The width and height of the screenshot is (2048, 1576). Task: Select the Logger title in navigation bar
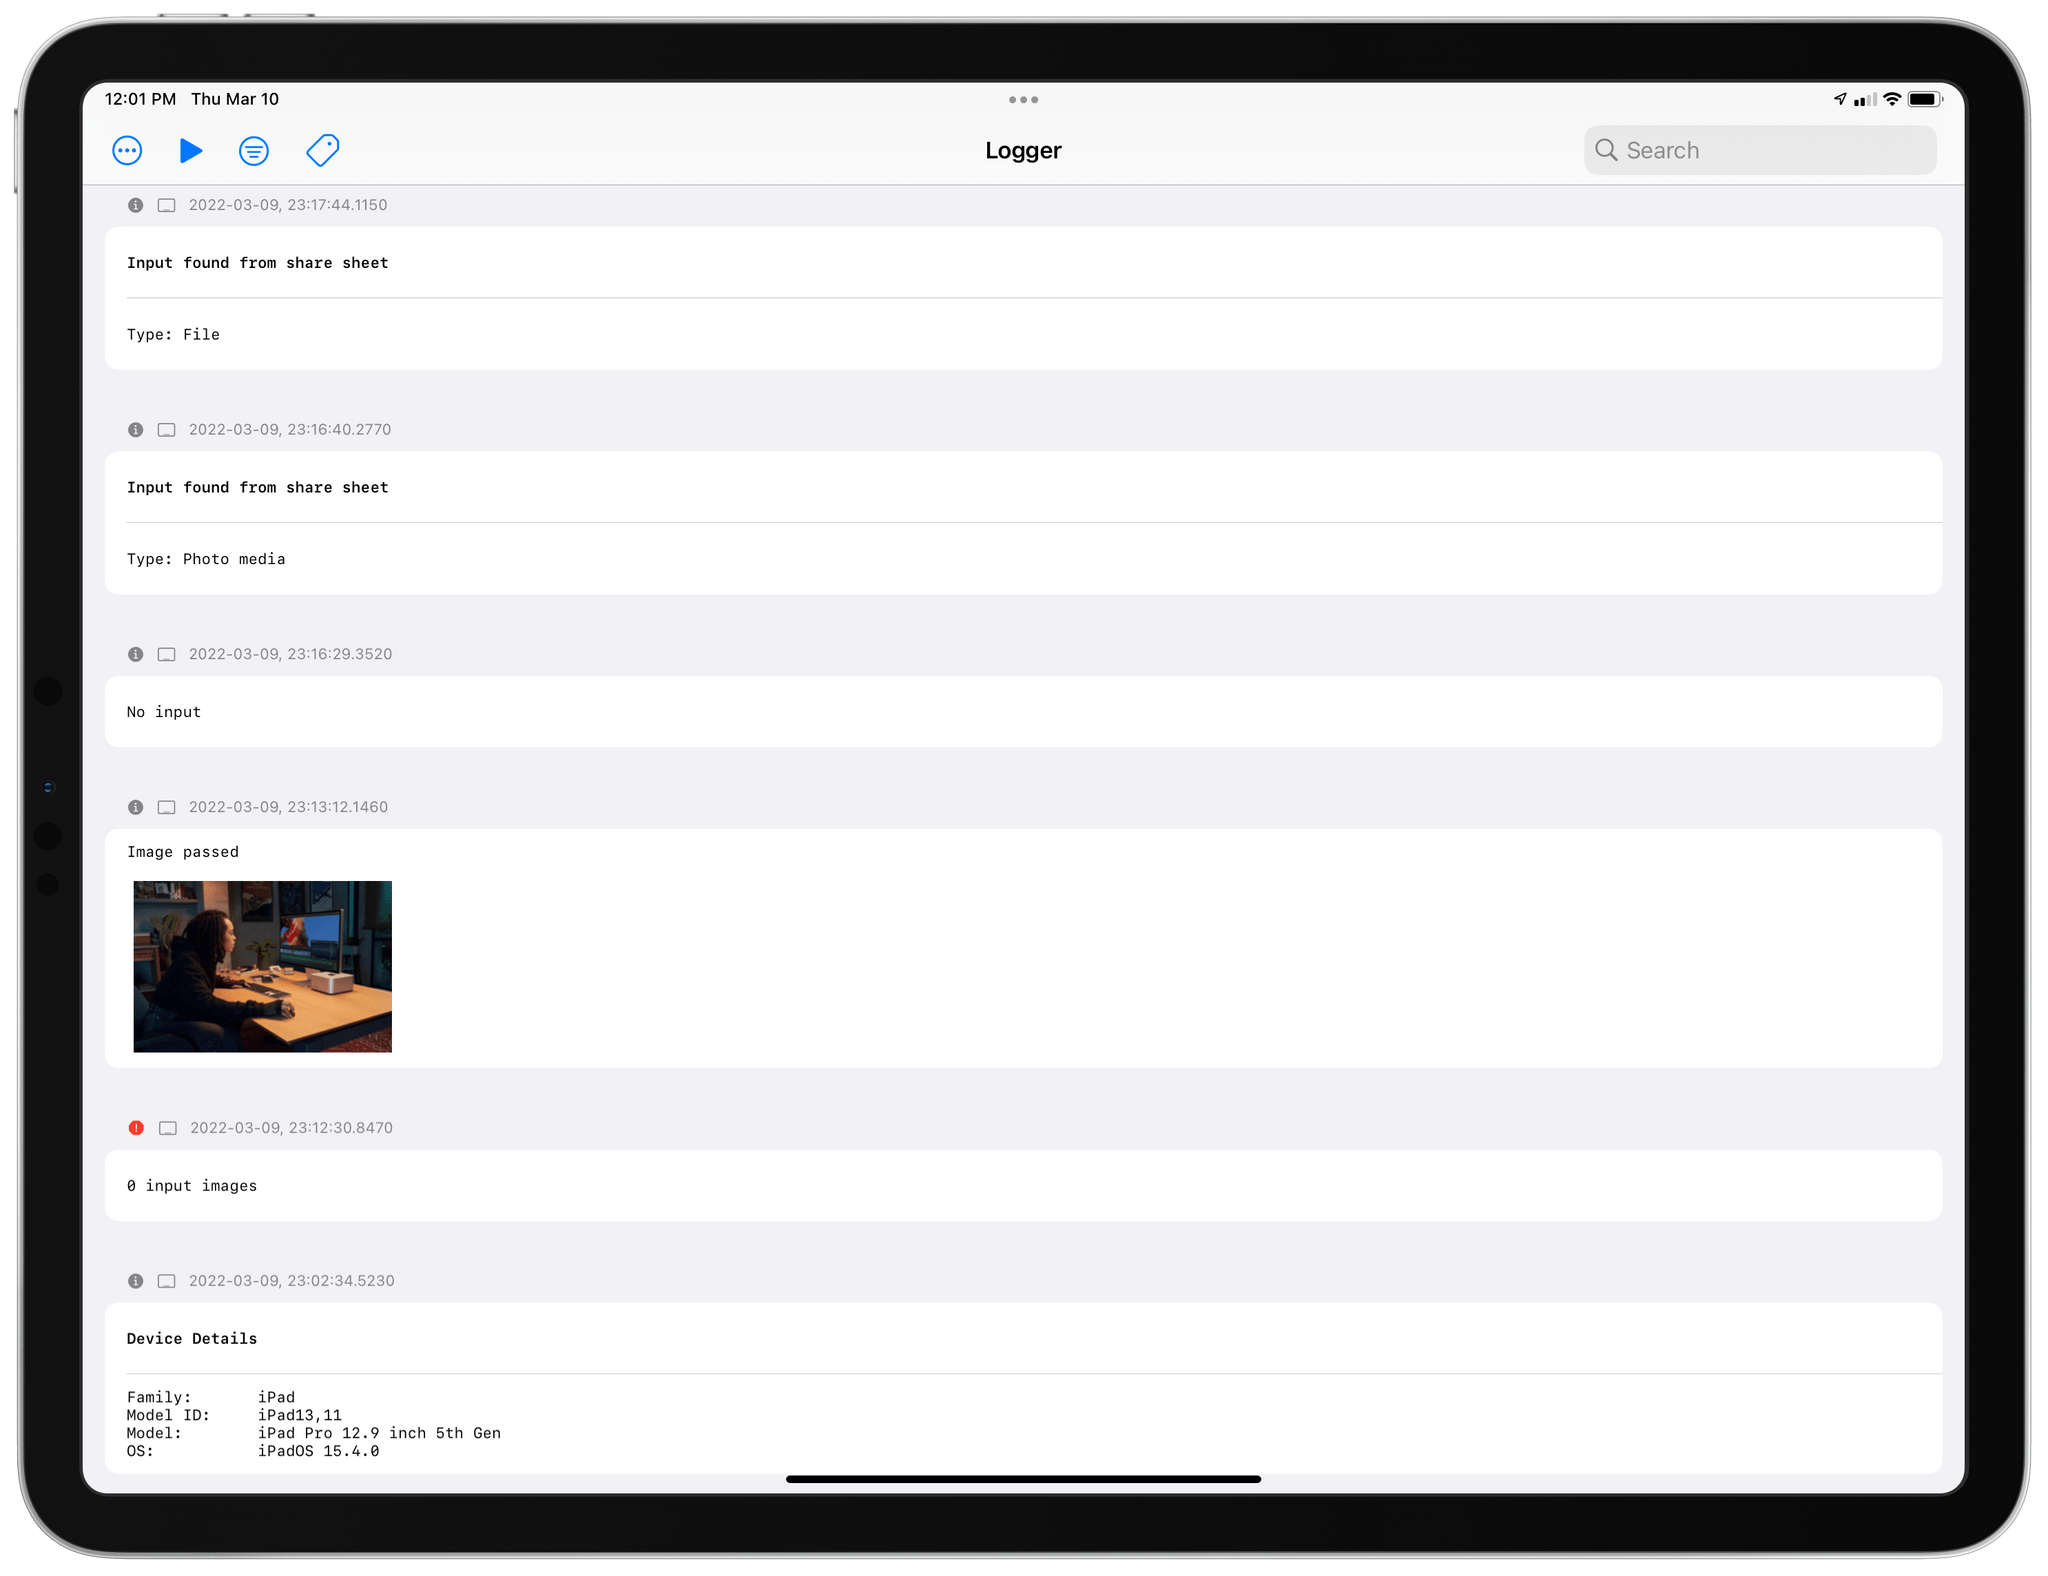pos(1023,149)
